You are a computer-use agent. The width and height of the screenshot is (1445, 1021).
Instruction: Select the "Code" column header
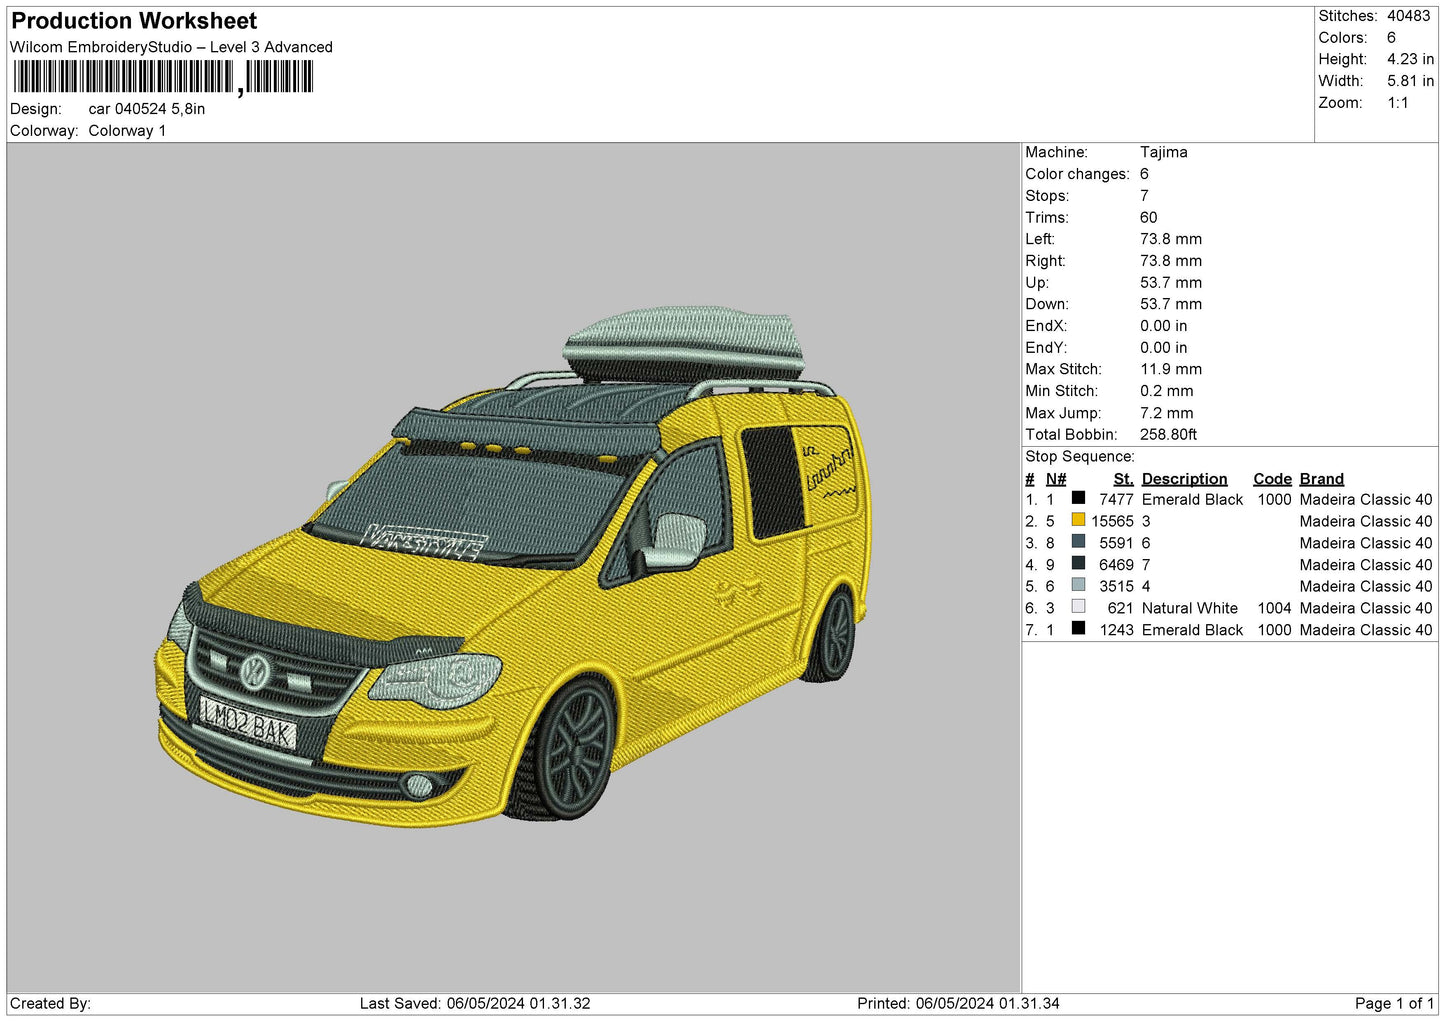pyautogui.click(x=1273, y=479)
